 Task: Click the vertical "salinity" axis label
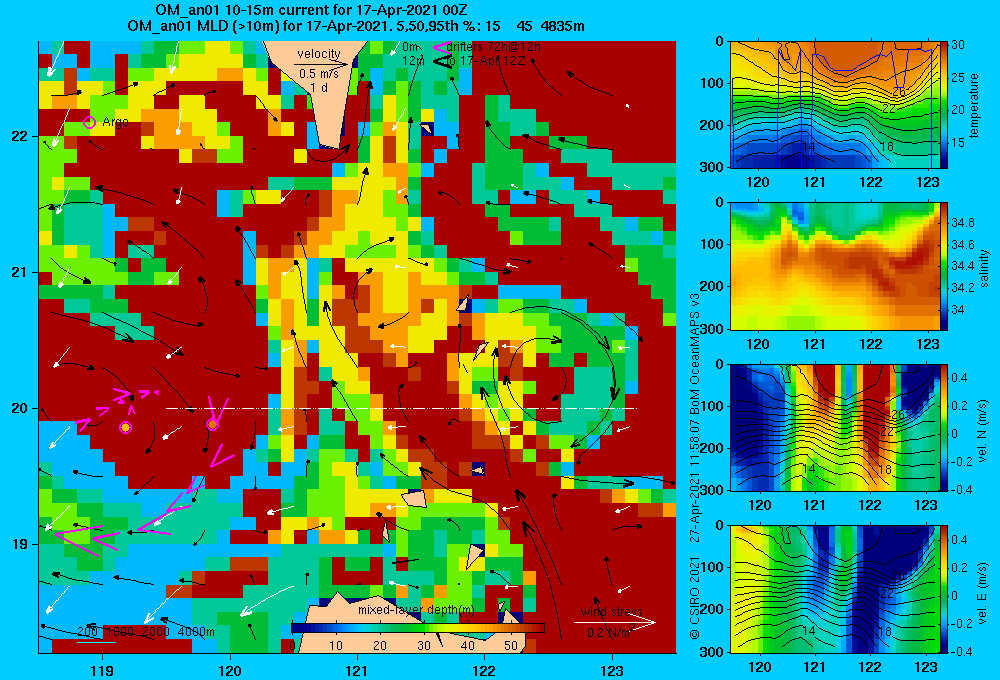pyautogui.click(x=984, y=268)
